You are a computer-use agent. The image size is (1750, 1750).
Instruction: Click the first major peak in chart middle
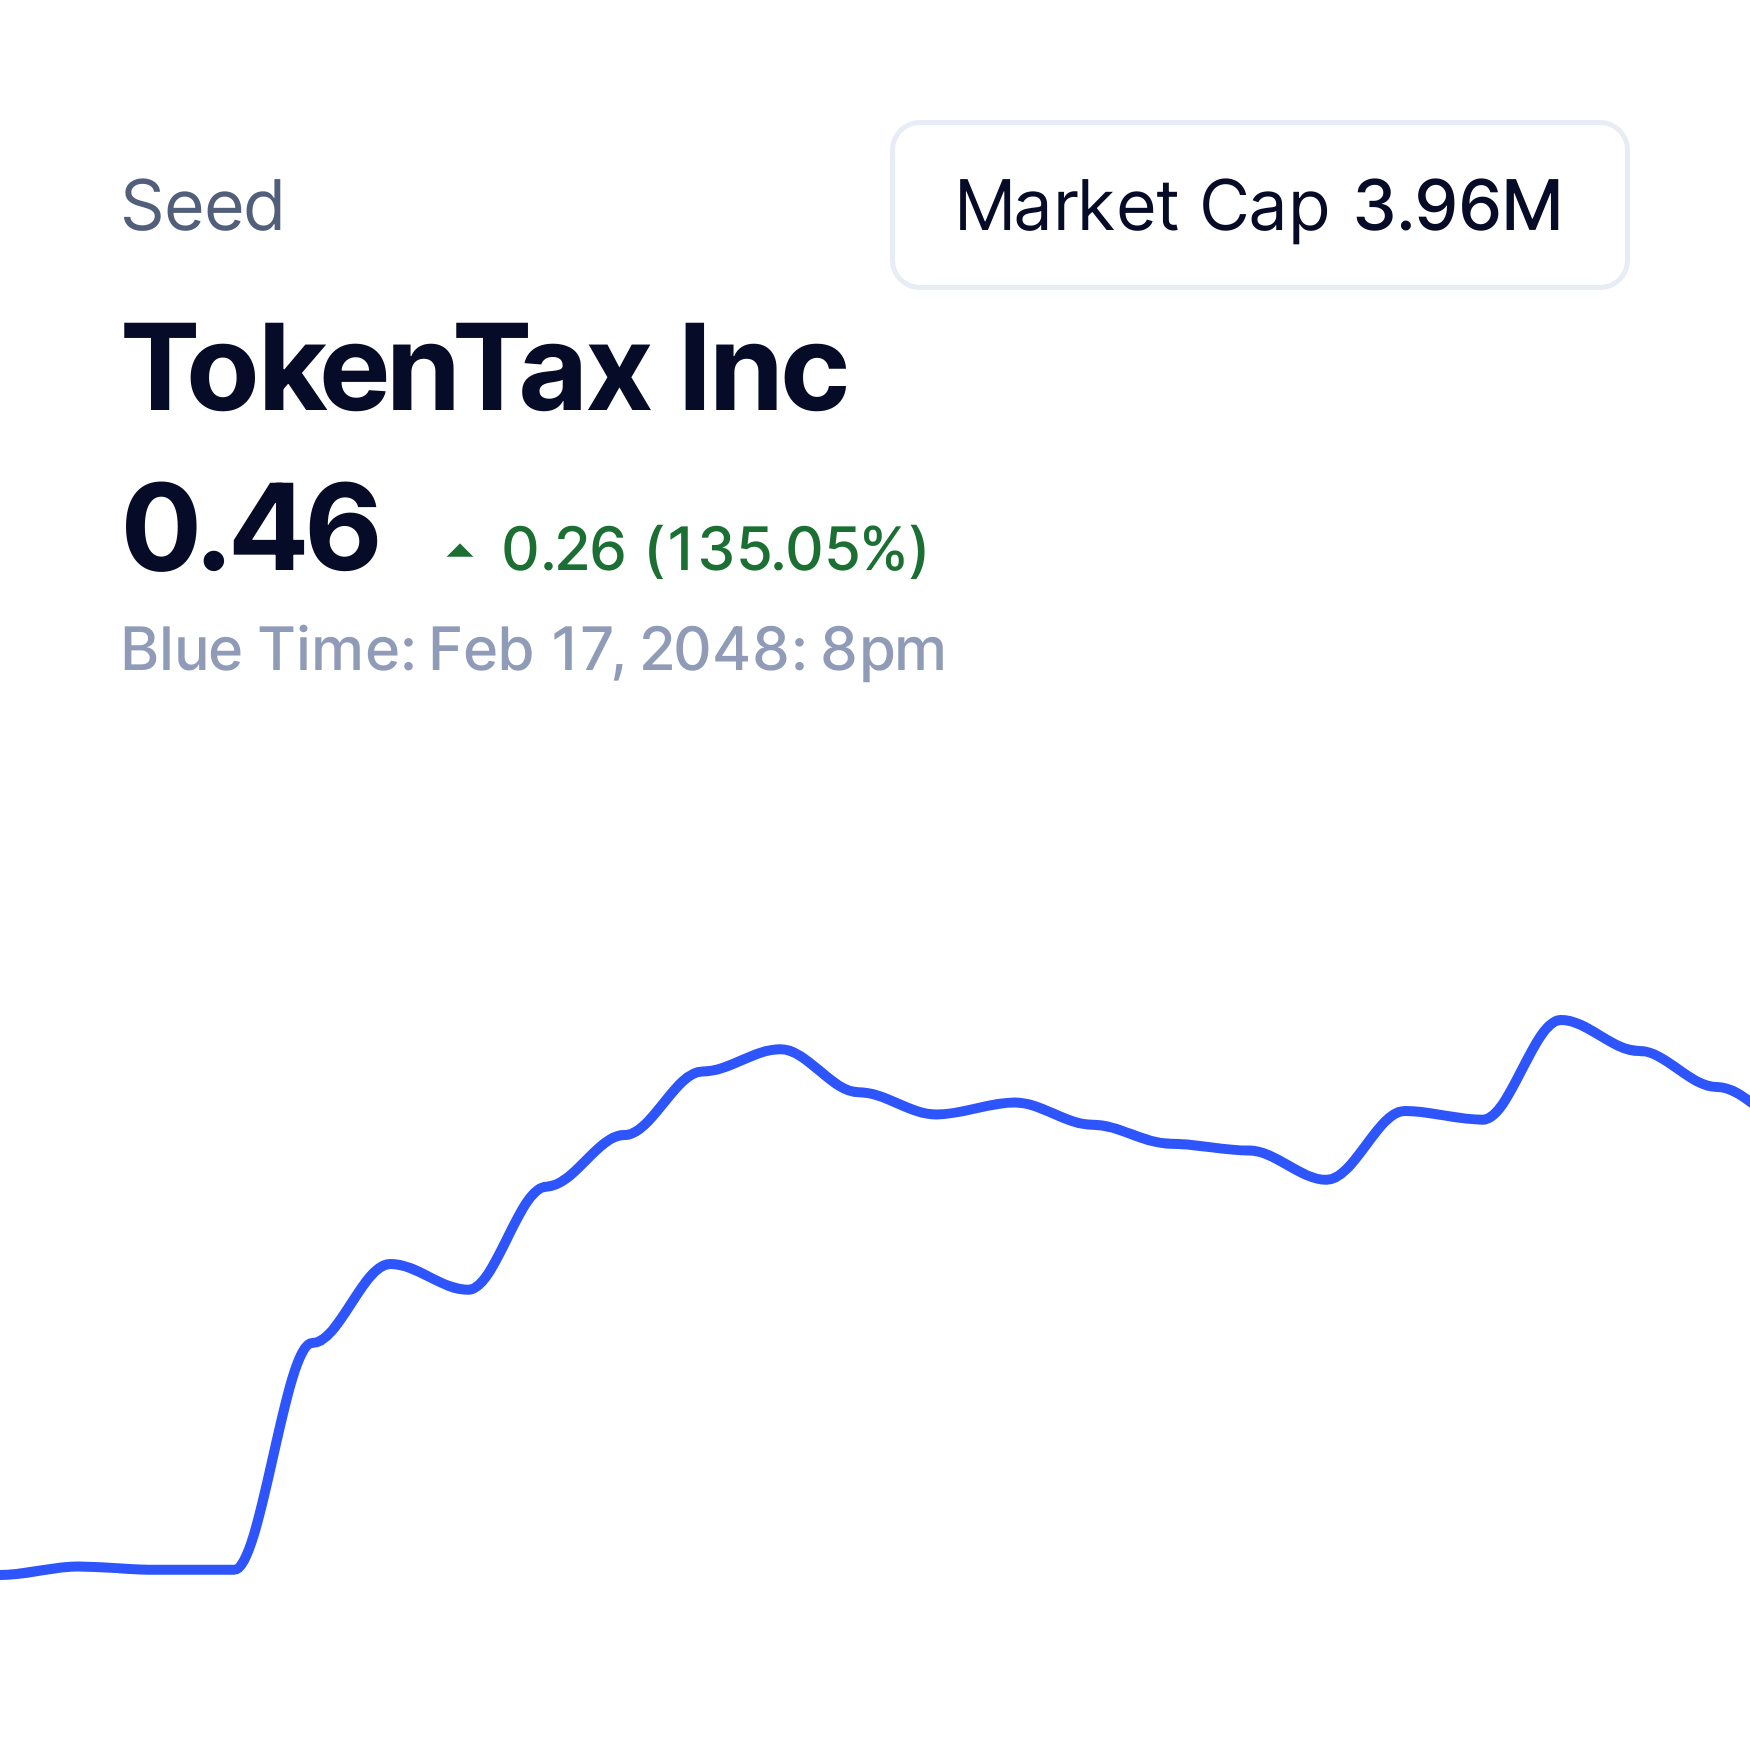click(x=780, y=1050)
